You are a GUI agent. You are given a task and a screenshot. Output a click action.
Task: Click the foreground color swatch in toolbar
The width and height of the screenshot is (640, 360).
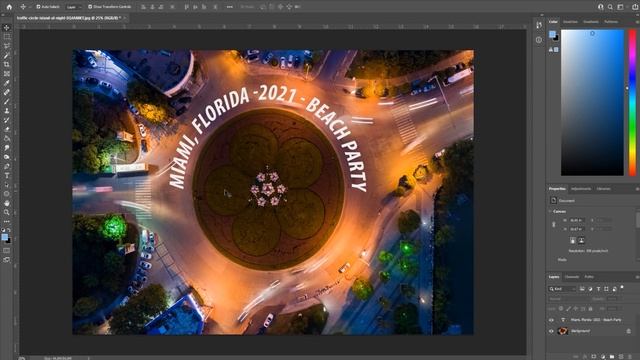[x=4, y=237]
